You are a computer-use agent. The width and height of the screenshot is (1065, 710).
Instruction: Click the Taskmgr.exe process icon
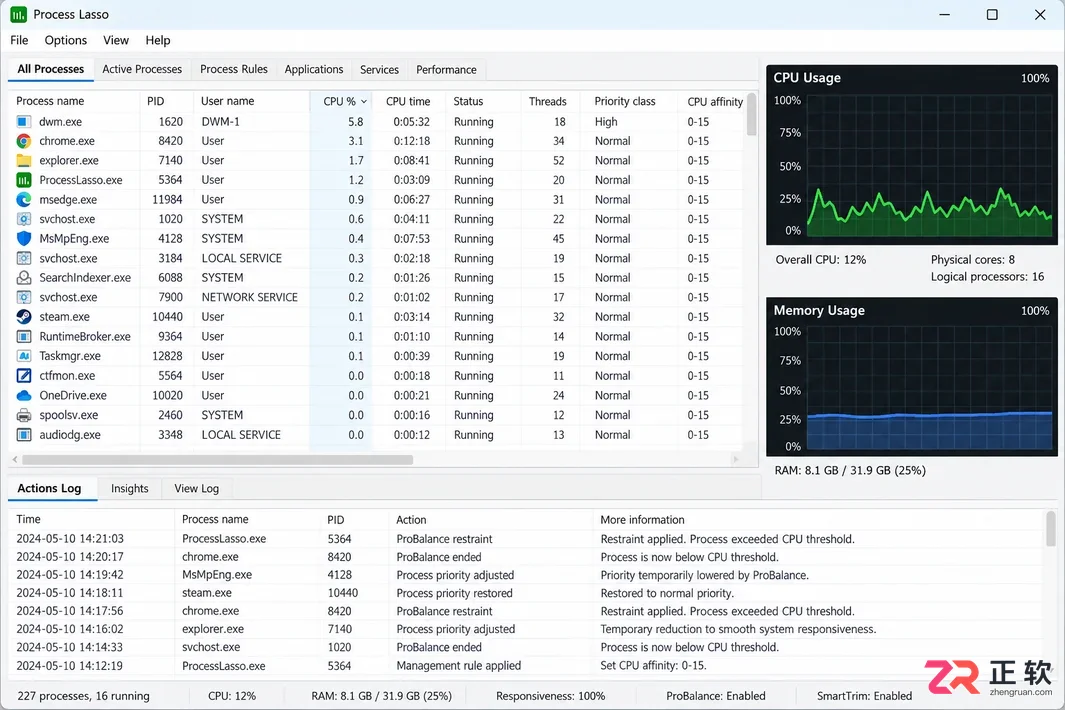click(x=24, y=356)
